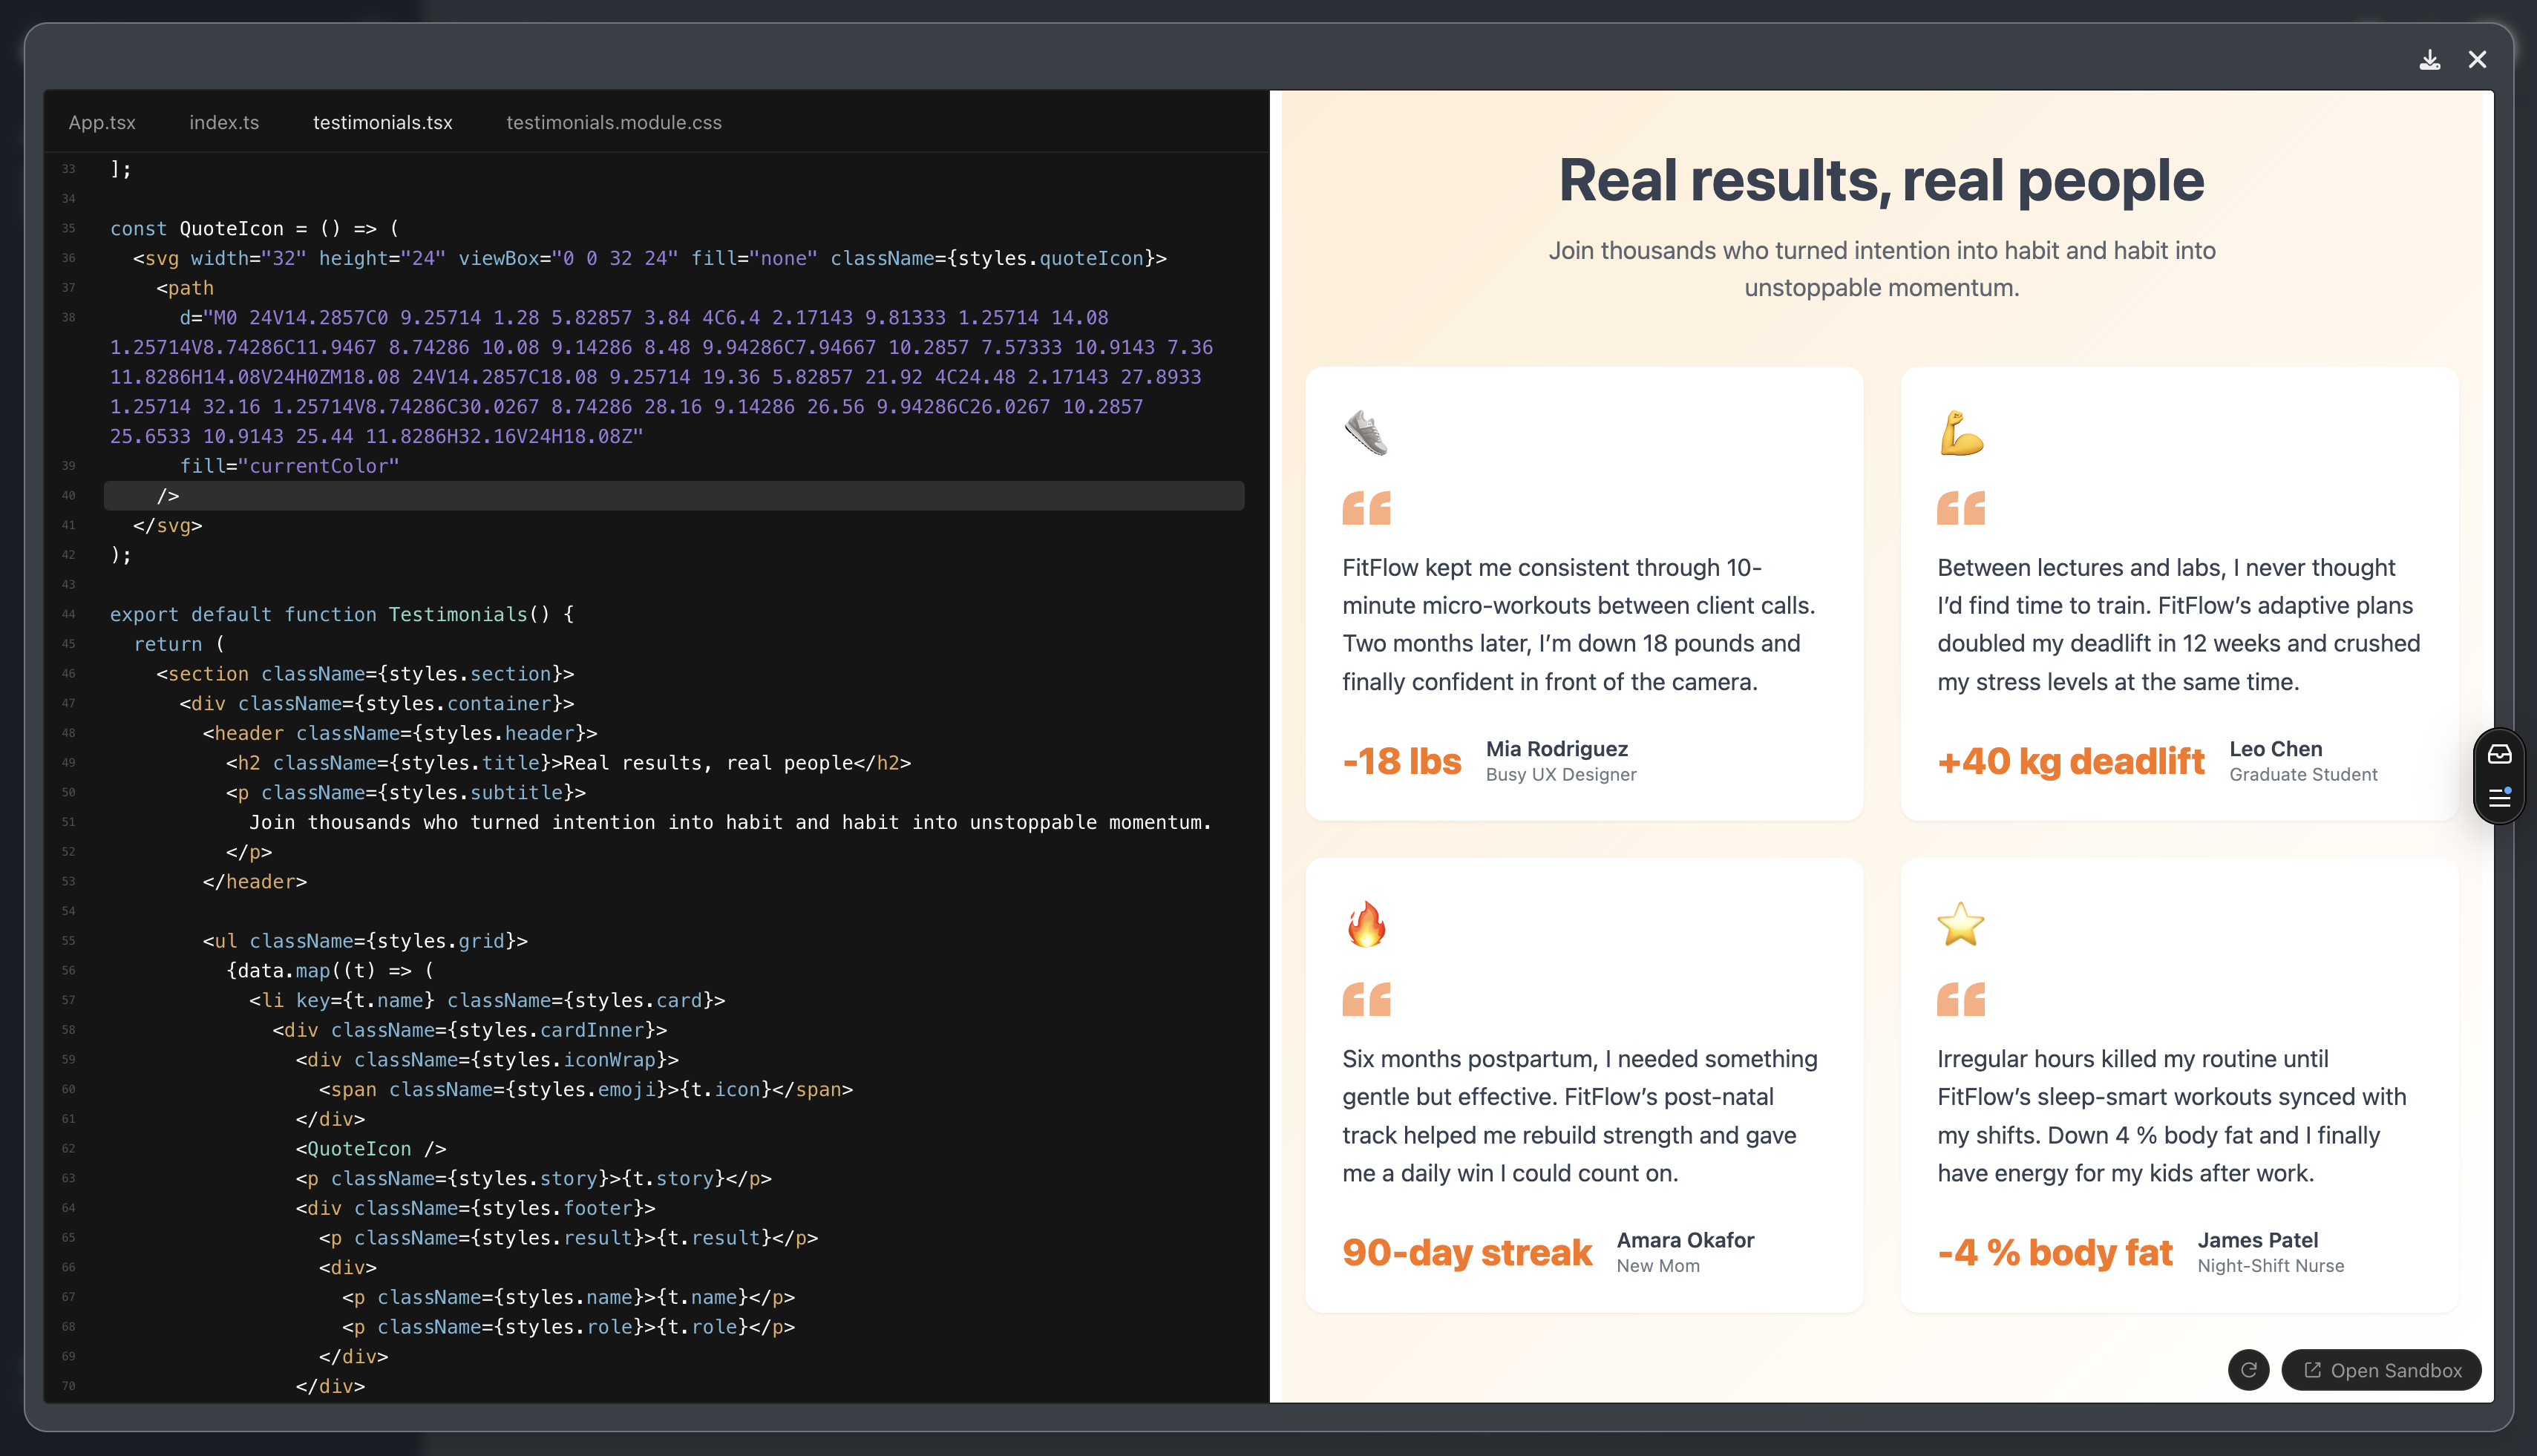Viewport: 2537px width, 1456px height.
Task: Click the star emoji on James Patel's card
Action: [x=1963, y=925]
